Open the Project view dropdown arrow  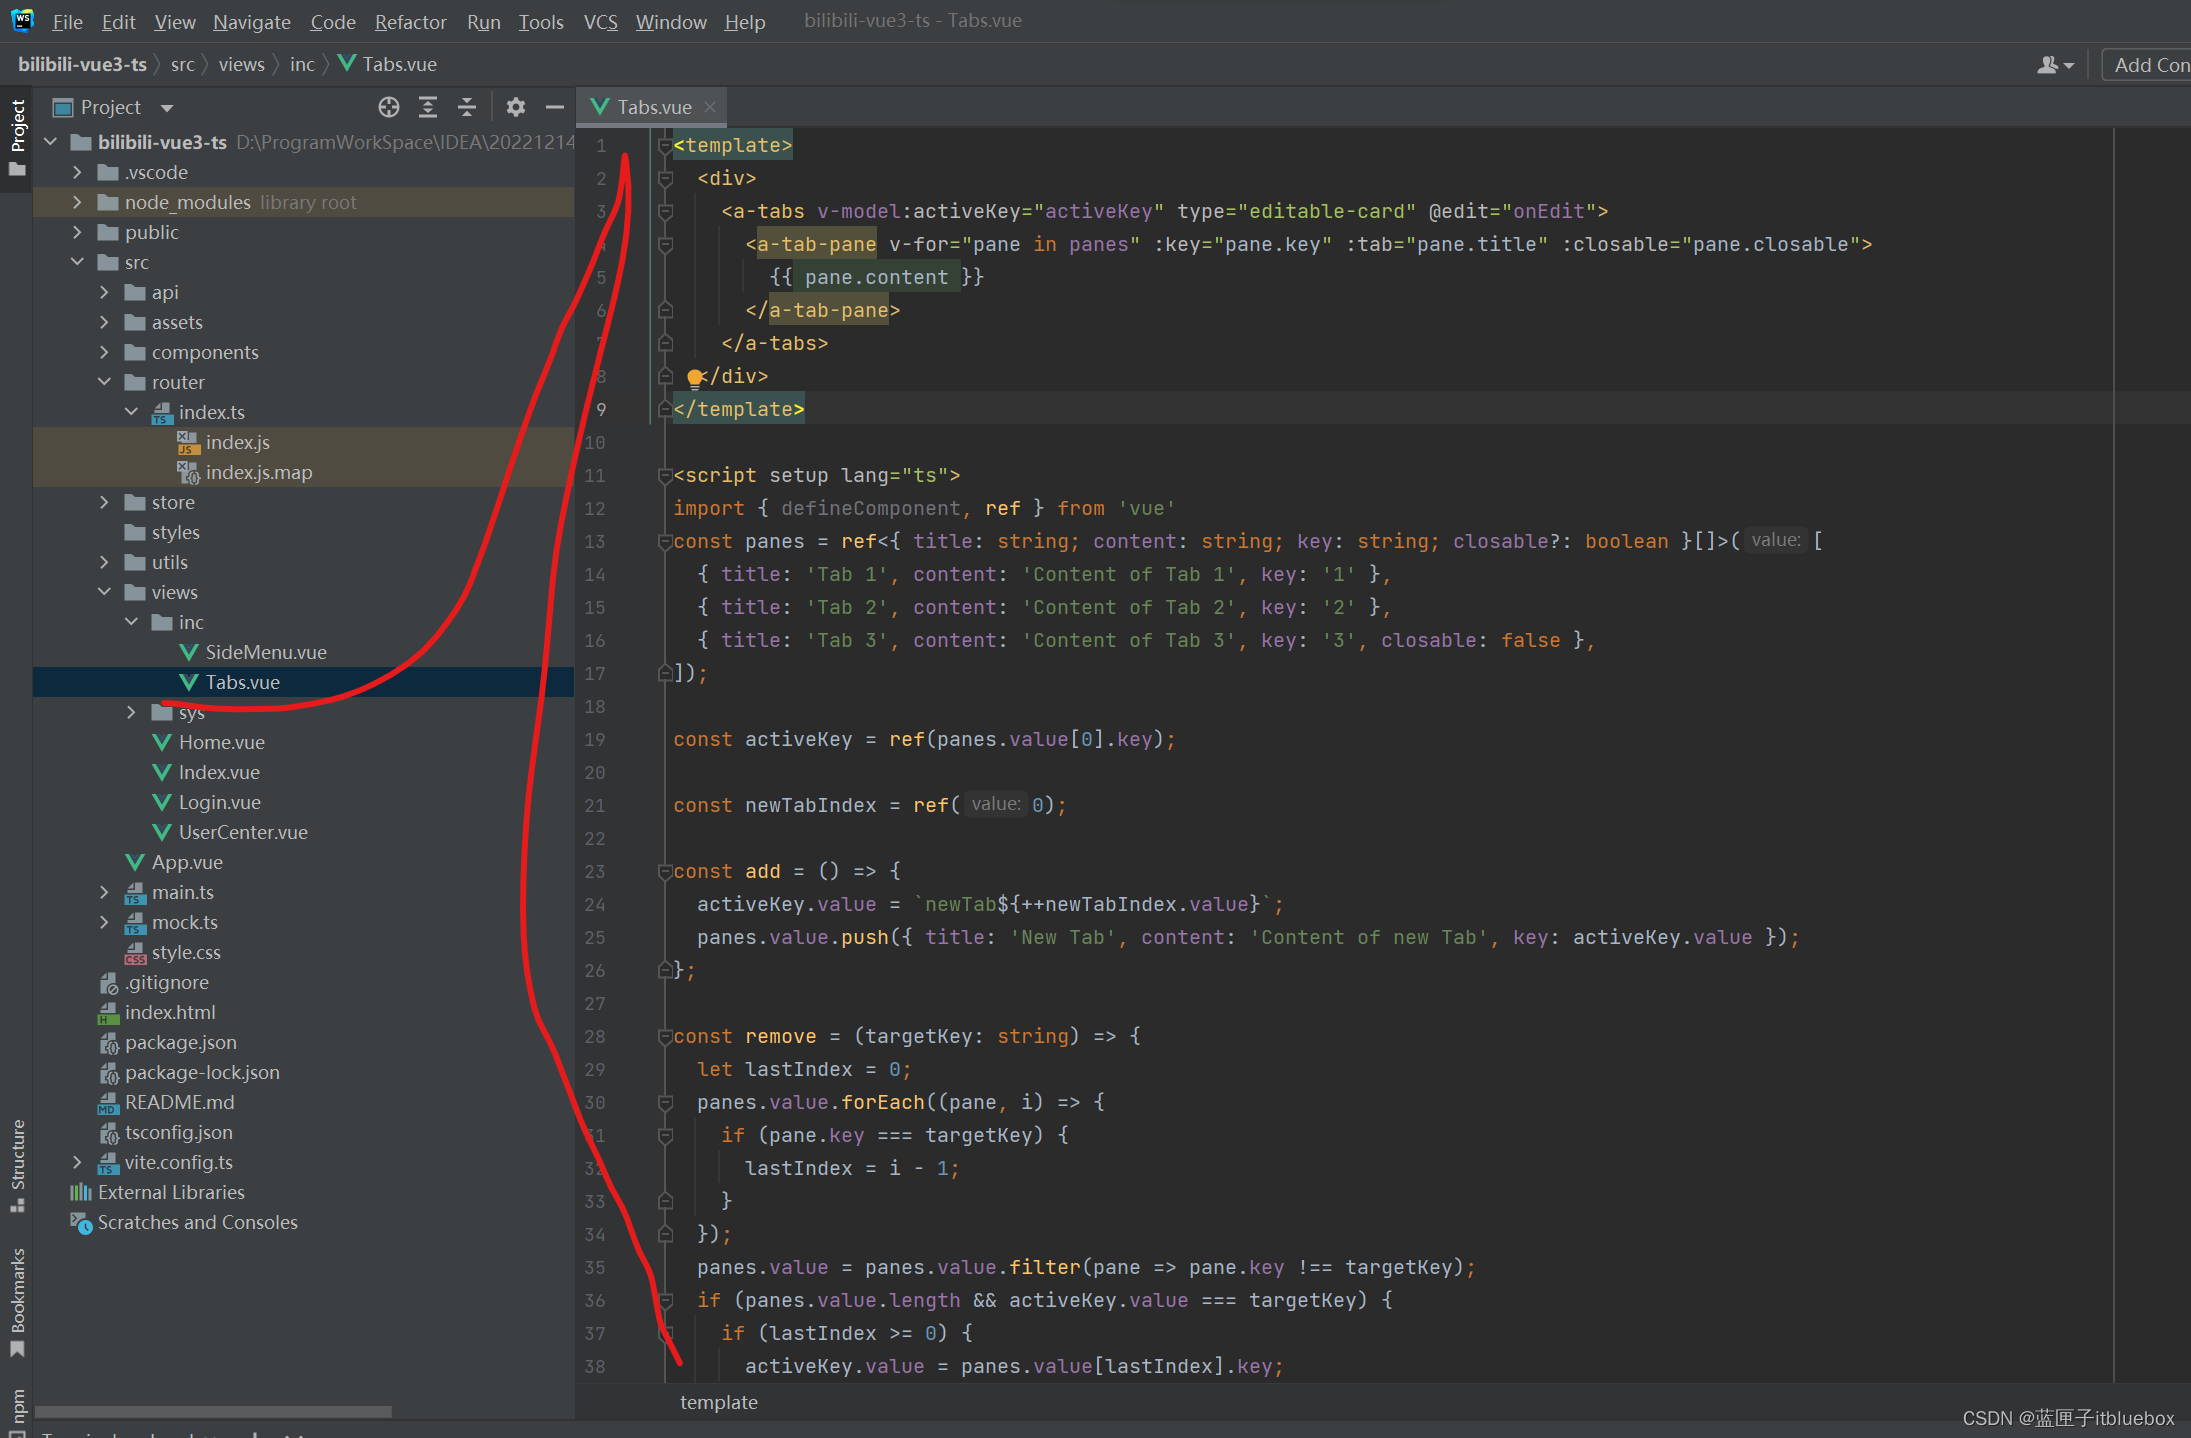(167, 108)
